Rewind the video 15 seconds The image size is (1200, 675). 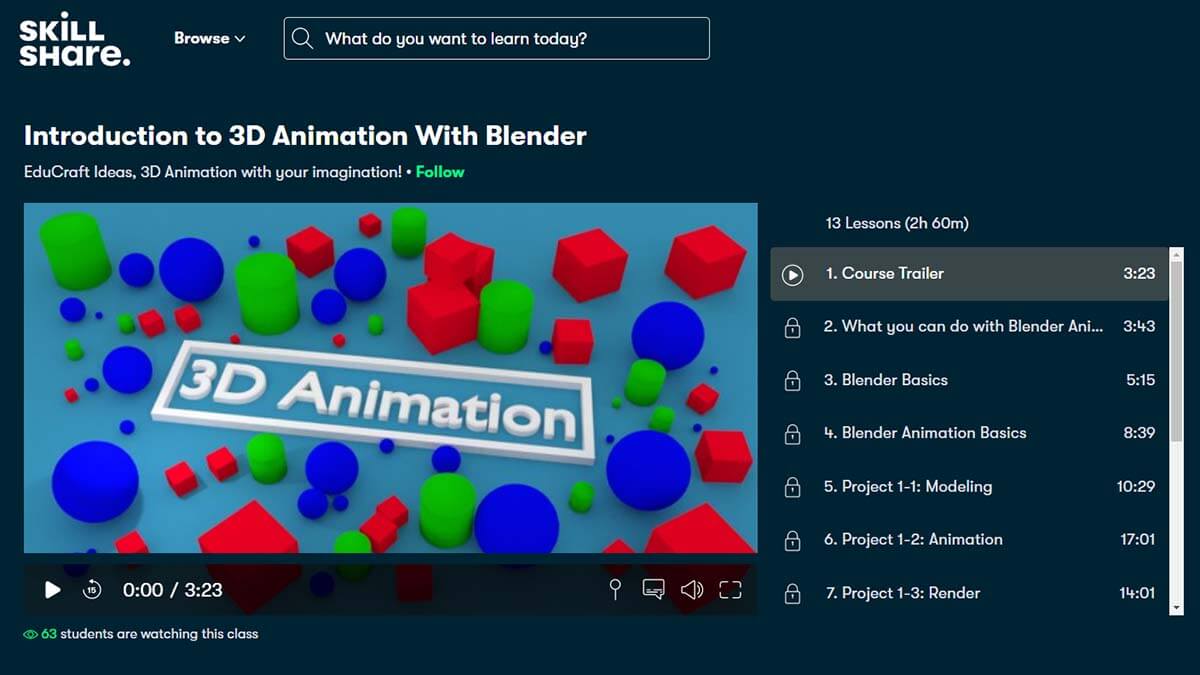tap(92, 590)
